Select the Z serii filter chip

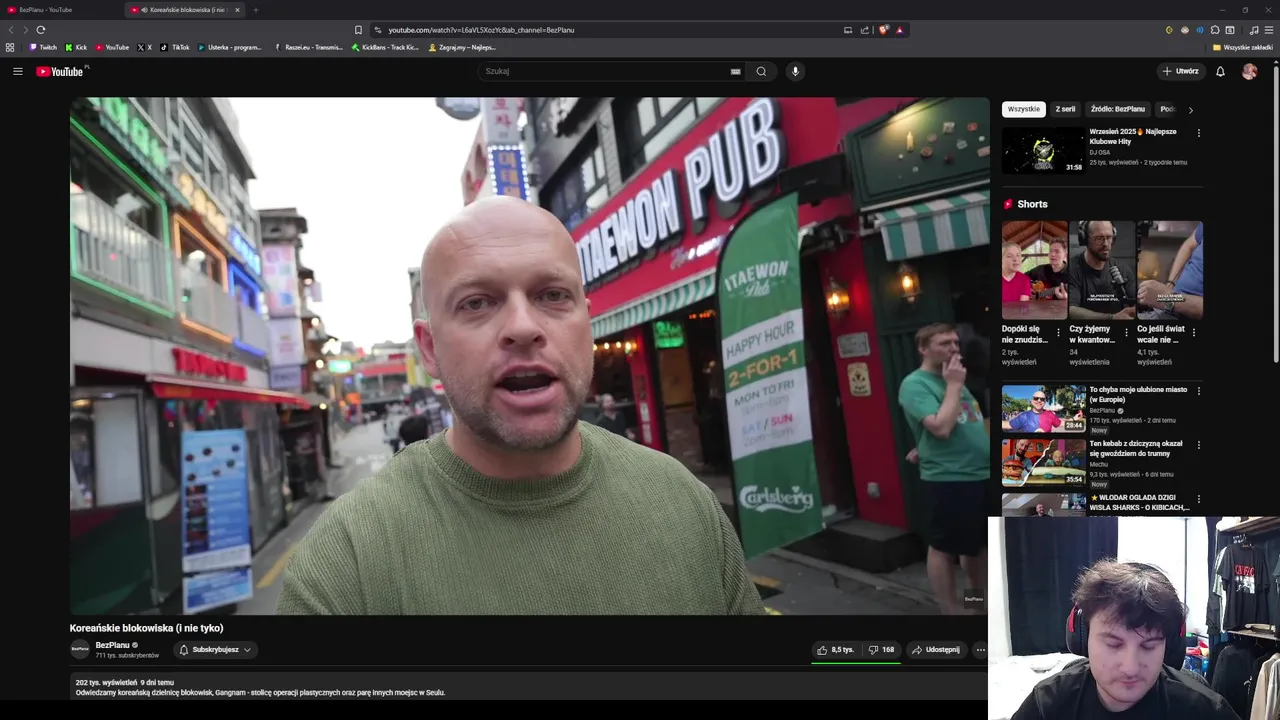point(1065,109)
